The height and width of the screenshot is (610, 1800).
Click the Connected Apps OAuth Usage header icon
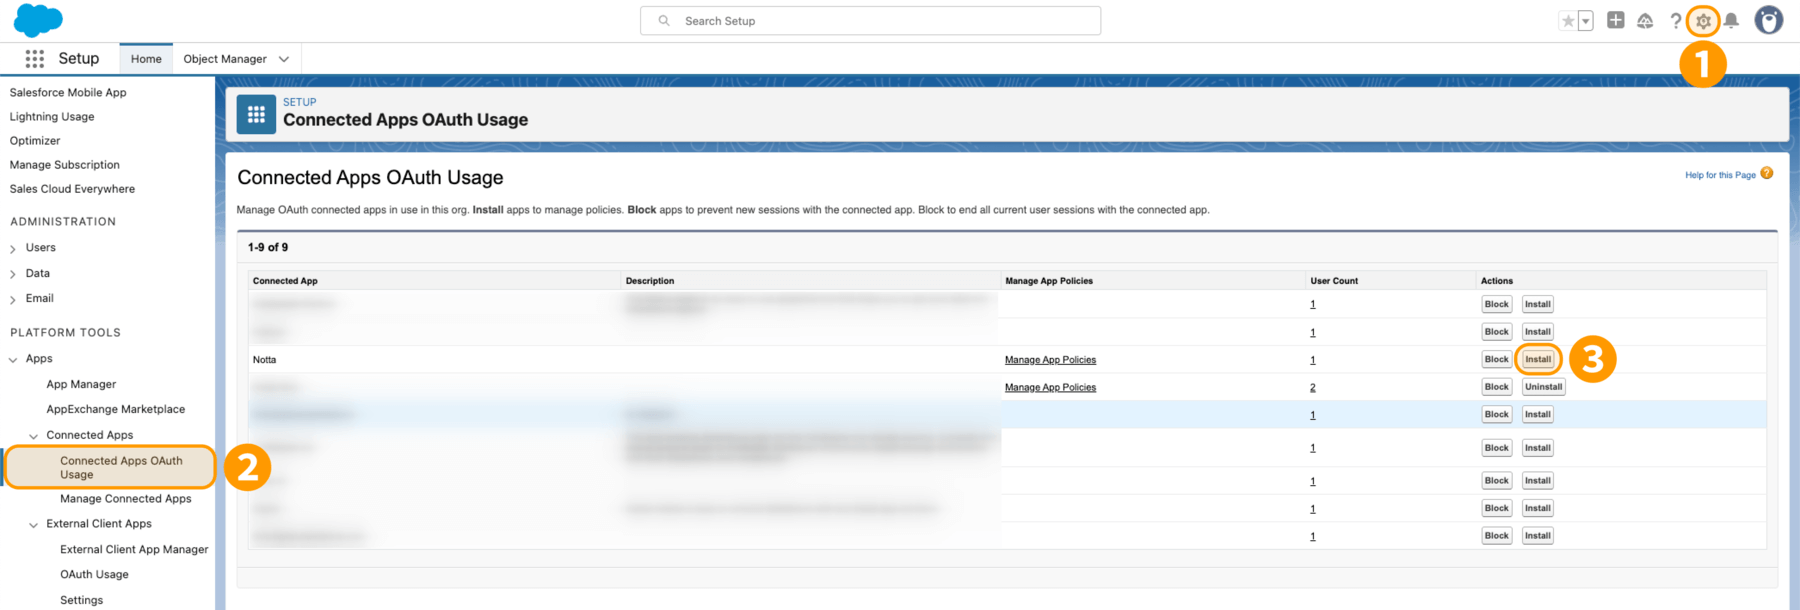(x=256, y=115)
